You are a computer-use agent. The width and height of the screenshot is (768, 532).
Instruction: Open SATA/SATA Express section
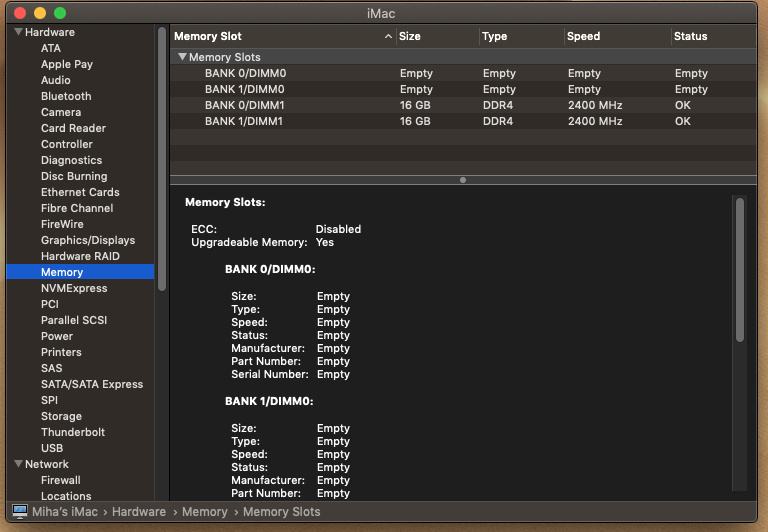click(x=92, y=384)
